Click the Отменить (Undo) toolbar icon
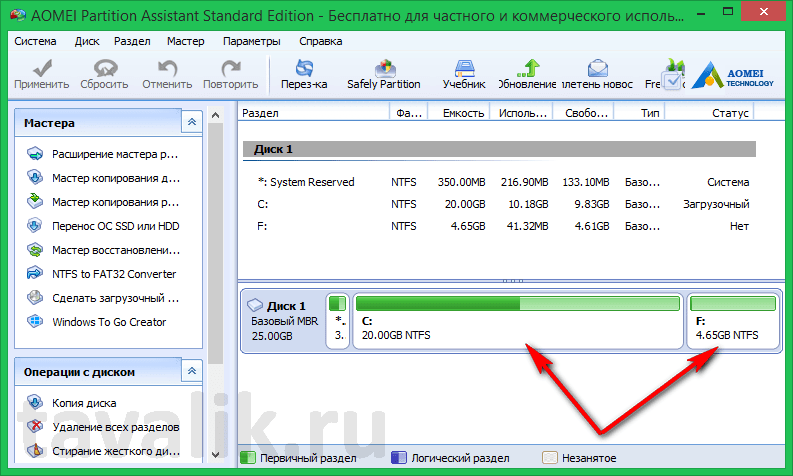This screenshot has width=793, height=476. tap(167, 68)
